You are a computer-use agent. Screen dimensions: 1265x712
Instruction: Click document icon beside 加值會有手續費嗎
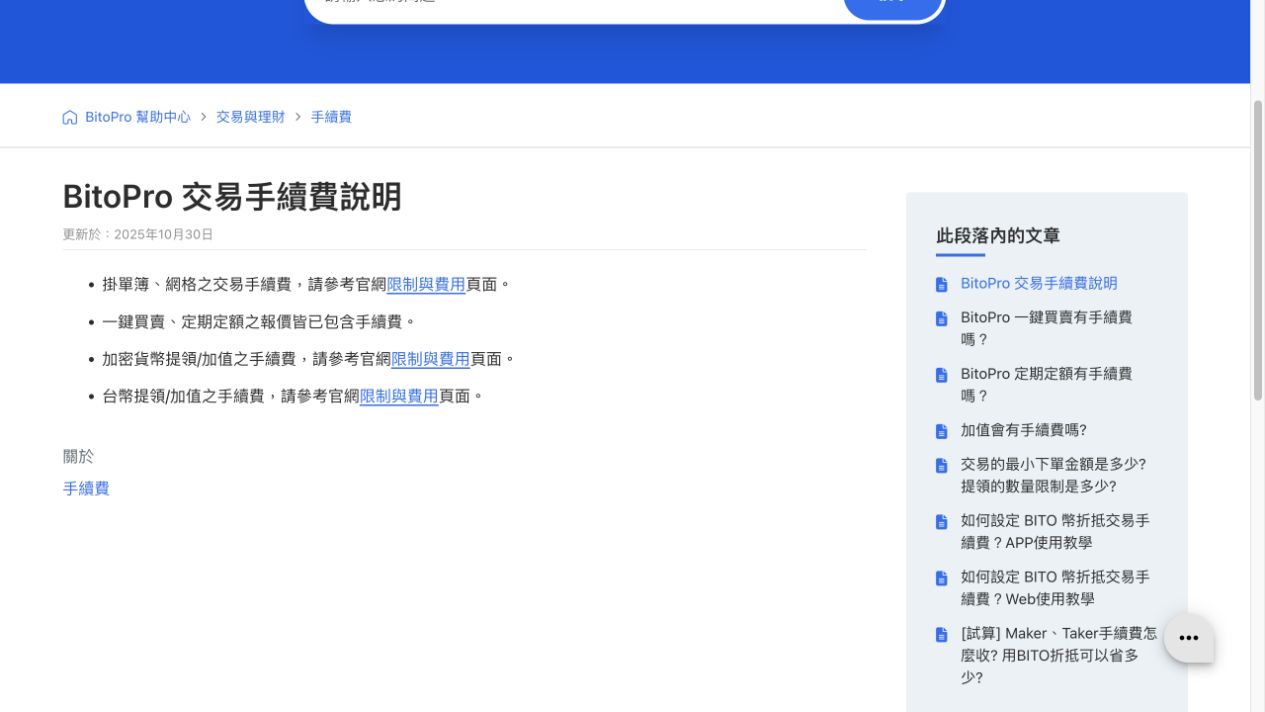(x=941, y=431)
